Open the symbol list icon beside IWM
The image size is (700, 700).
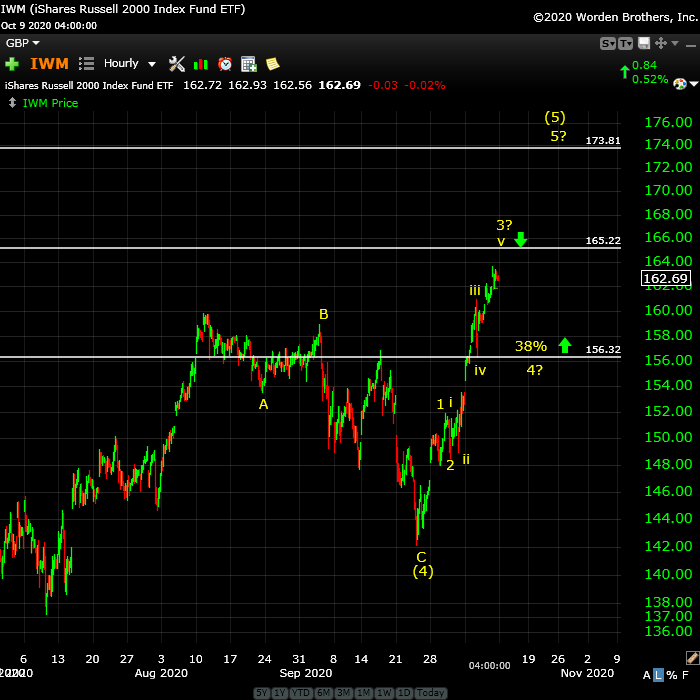tap(86, 63)
